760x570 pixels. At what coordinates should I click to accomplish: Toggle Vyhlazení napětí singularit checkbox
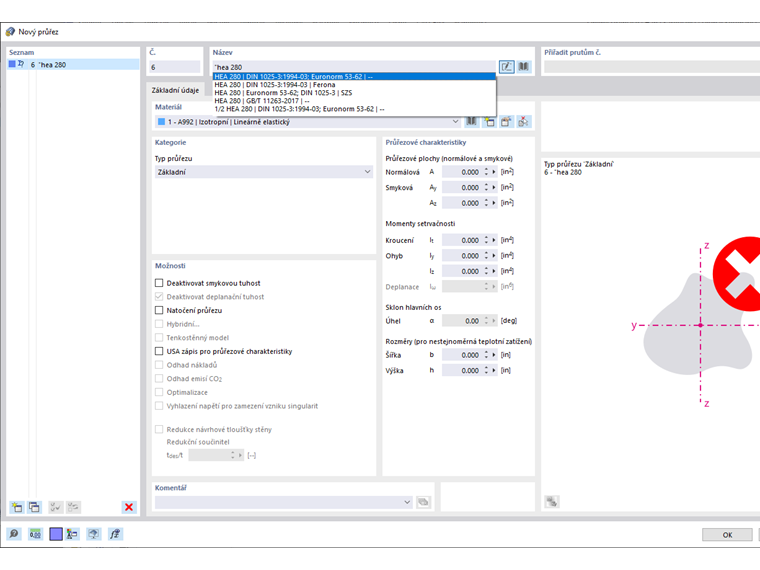tap(159, 406)
